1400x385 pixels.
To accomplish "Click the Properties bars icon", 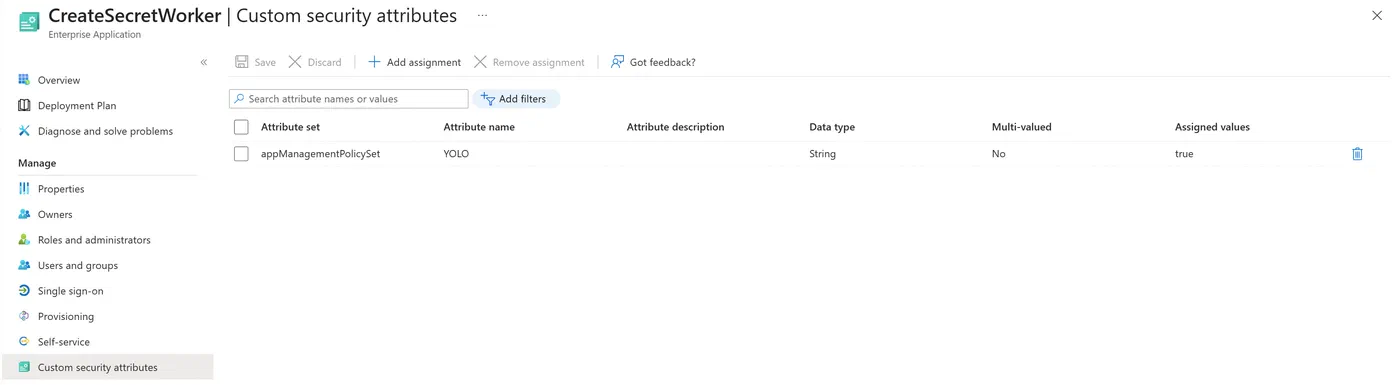I will (24, 188).
